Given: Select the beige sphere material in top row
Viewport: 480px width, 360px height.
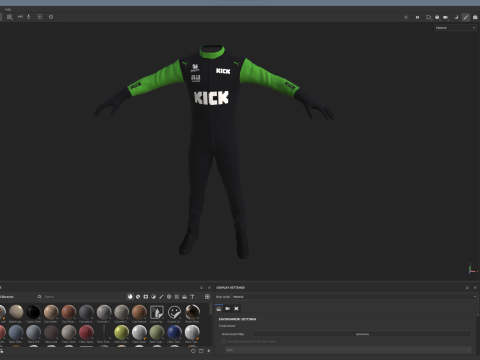Looking at the screenshot, I should (x=16, y=312).
